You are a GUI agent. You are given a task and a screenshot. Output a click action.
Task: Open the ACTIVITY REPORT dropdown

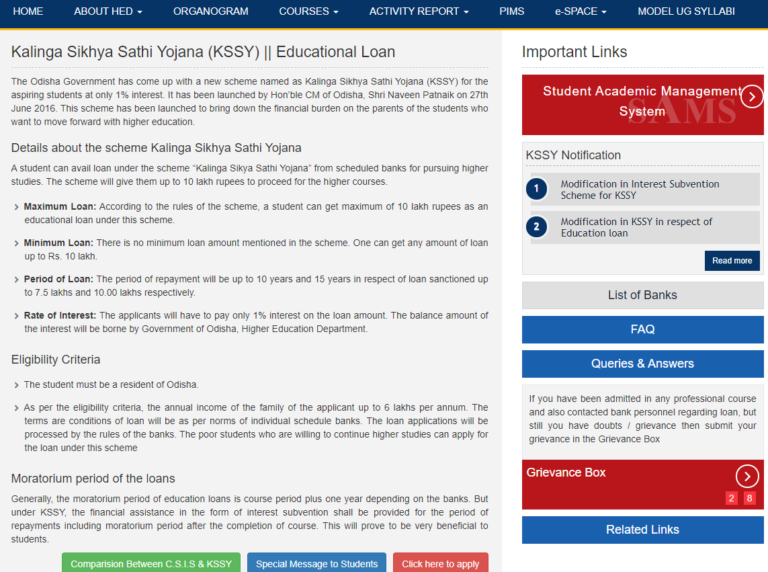point(419,11)
